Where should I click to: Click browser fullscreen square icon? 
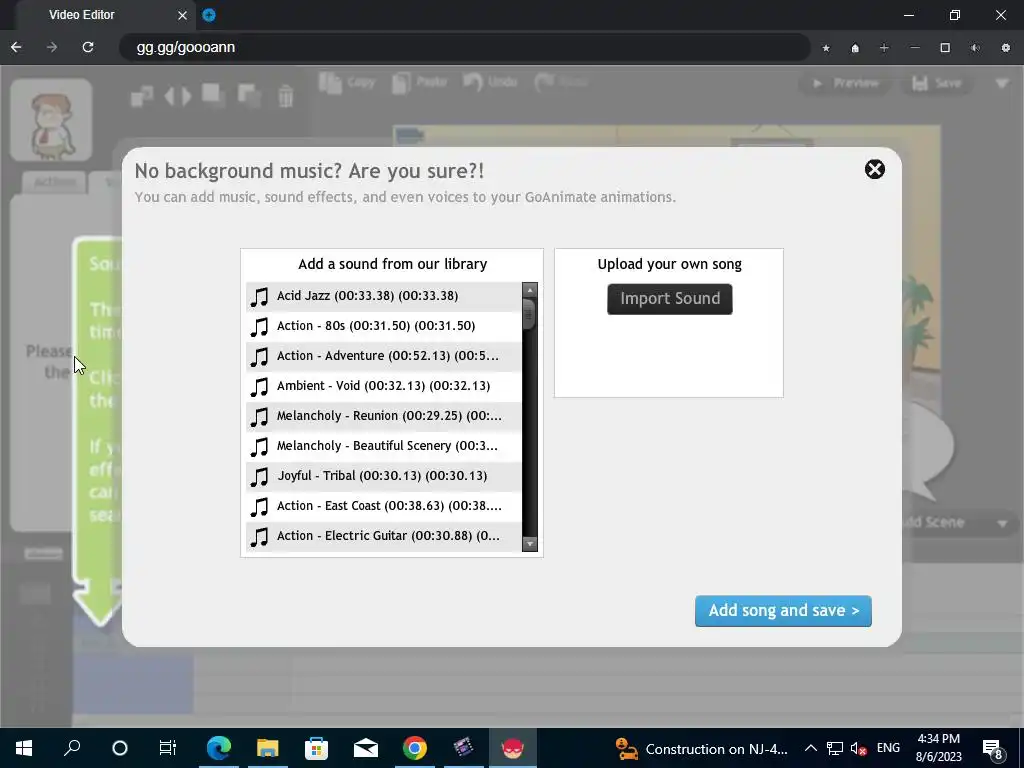(x=945, y=48)
